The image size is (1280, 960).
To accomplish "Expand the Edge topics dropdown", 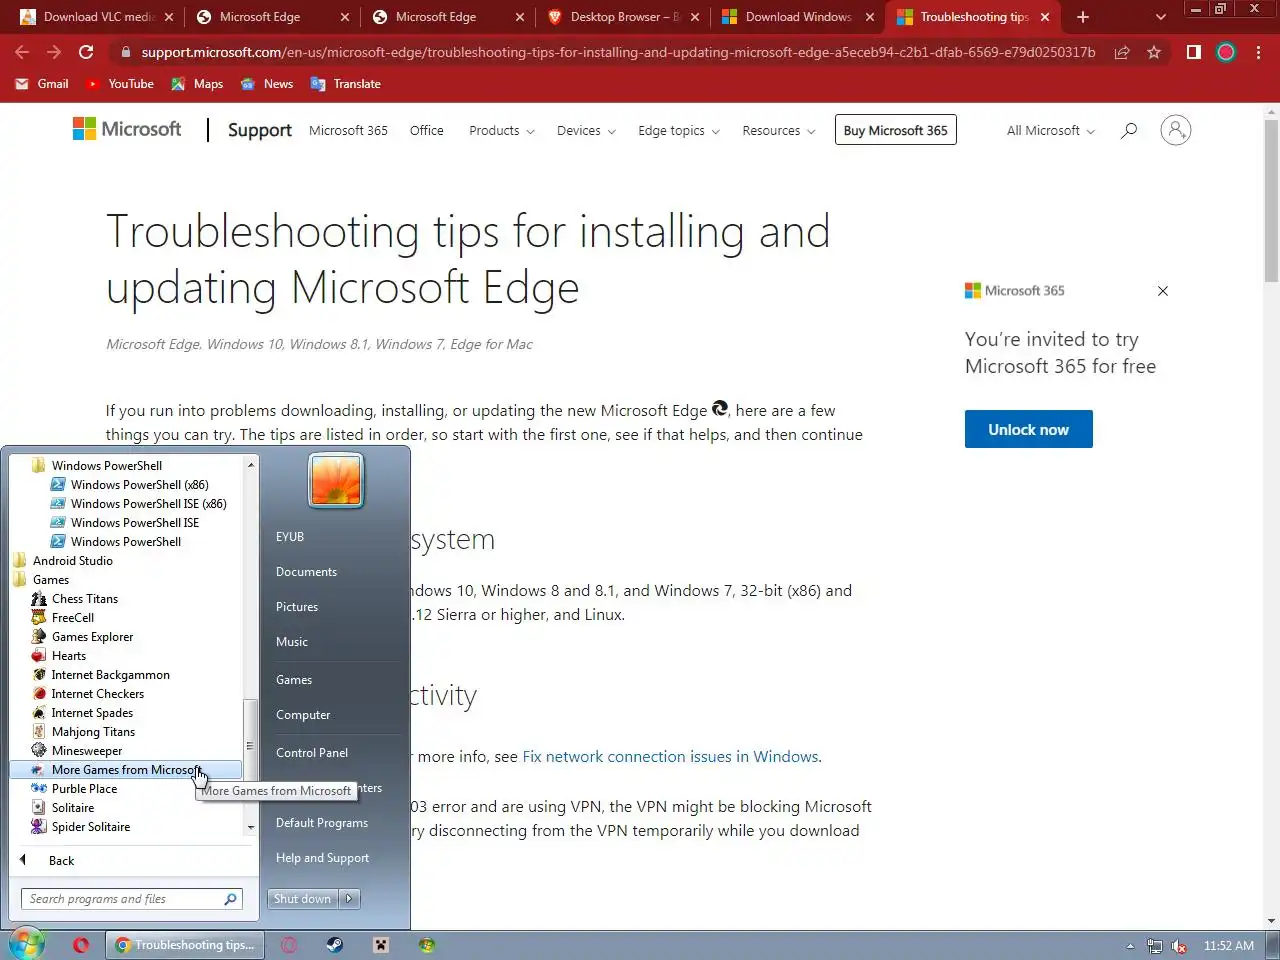I will coord(679,130).
